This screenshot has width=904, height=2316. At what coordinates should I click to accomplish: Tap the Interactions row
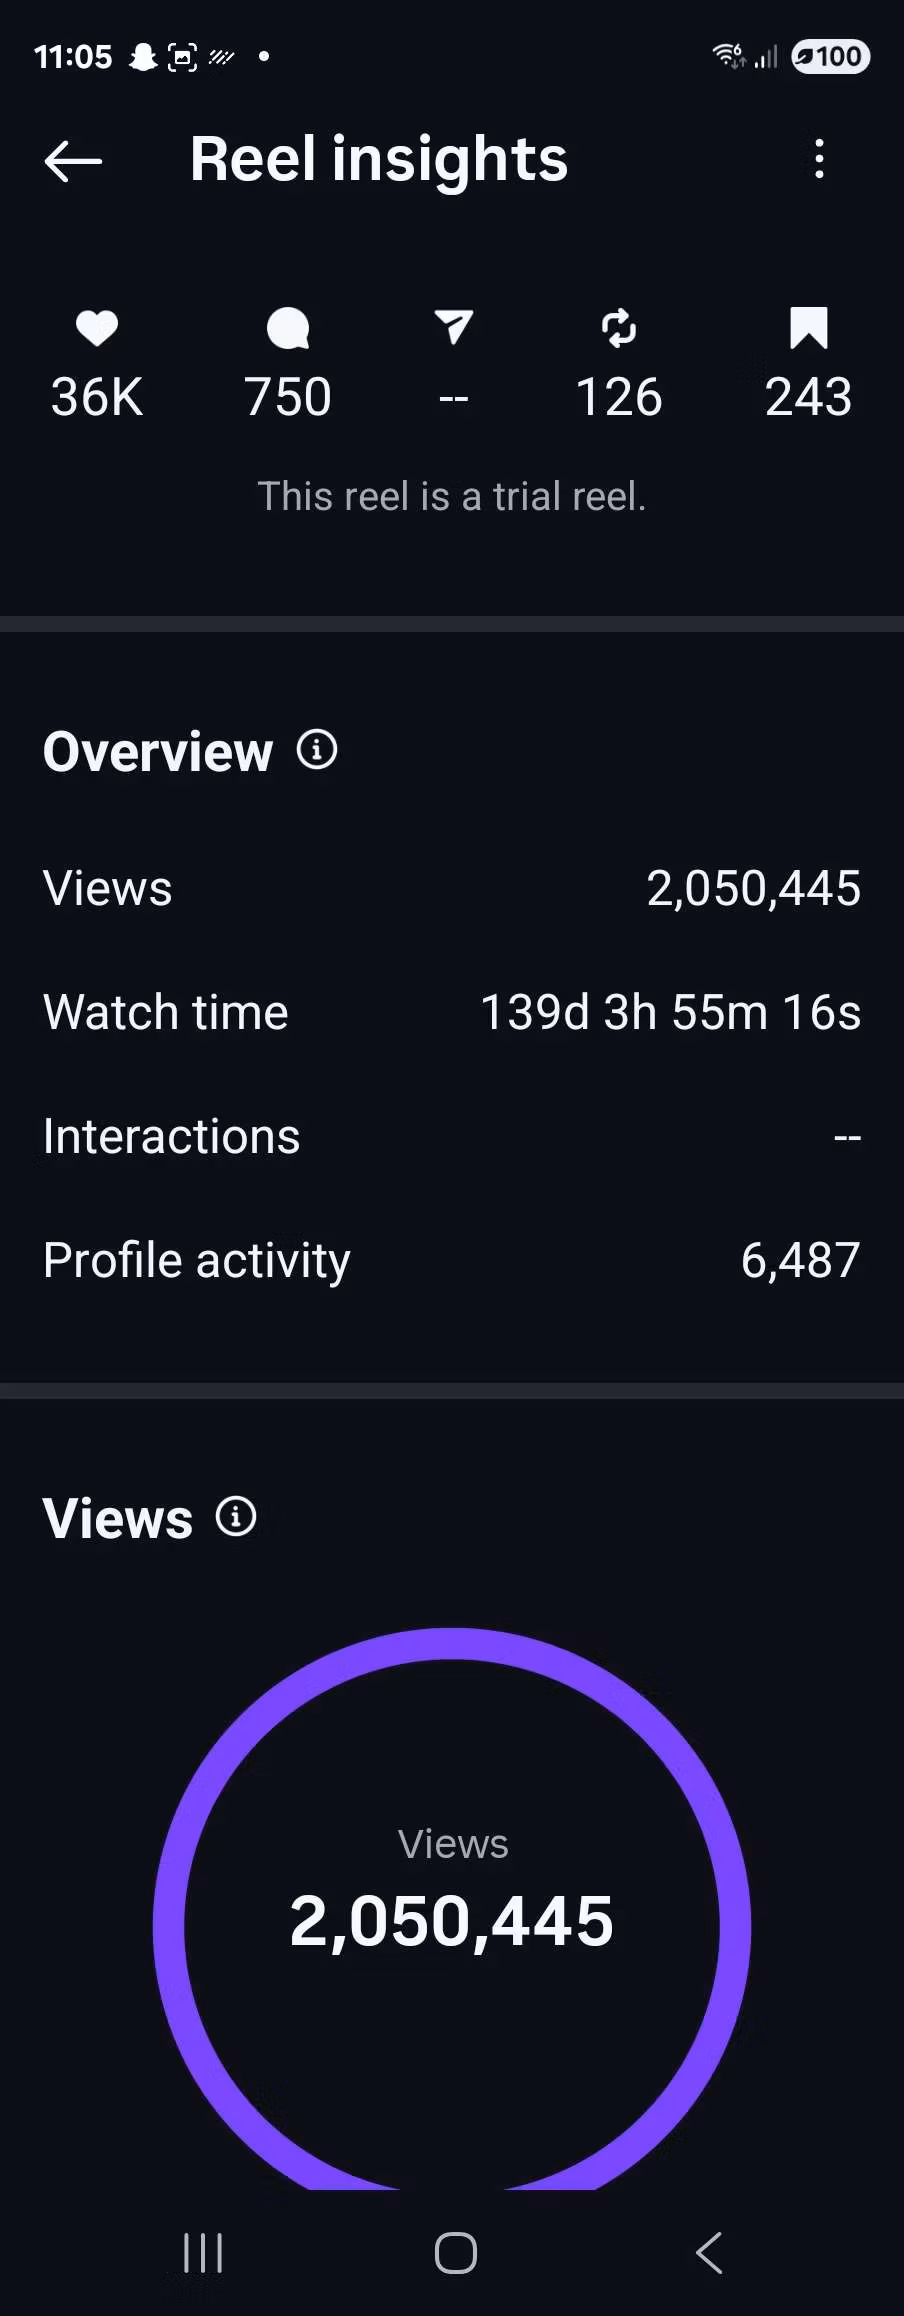[x=452, y=1136]
